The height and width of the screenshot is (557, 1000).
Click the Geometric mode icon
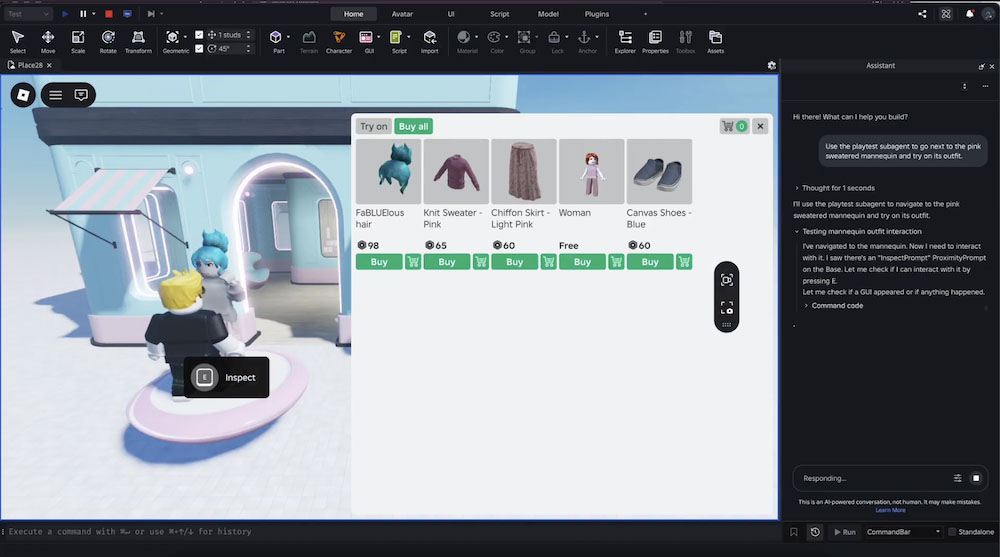(x=173, y=38)
